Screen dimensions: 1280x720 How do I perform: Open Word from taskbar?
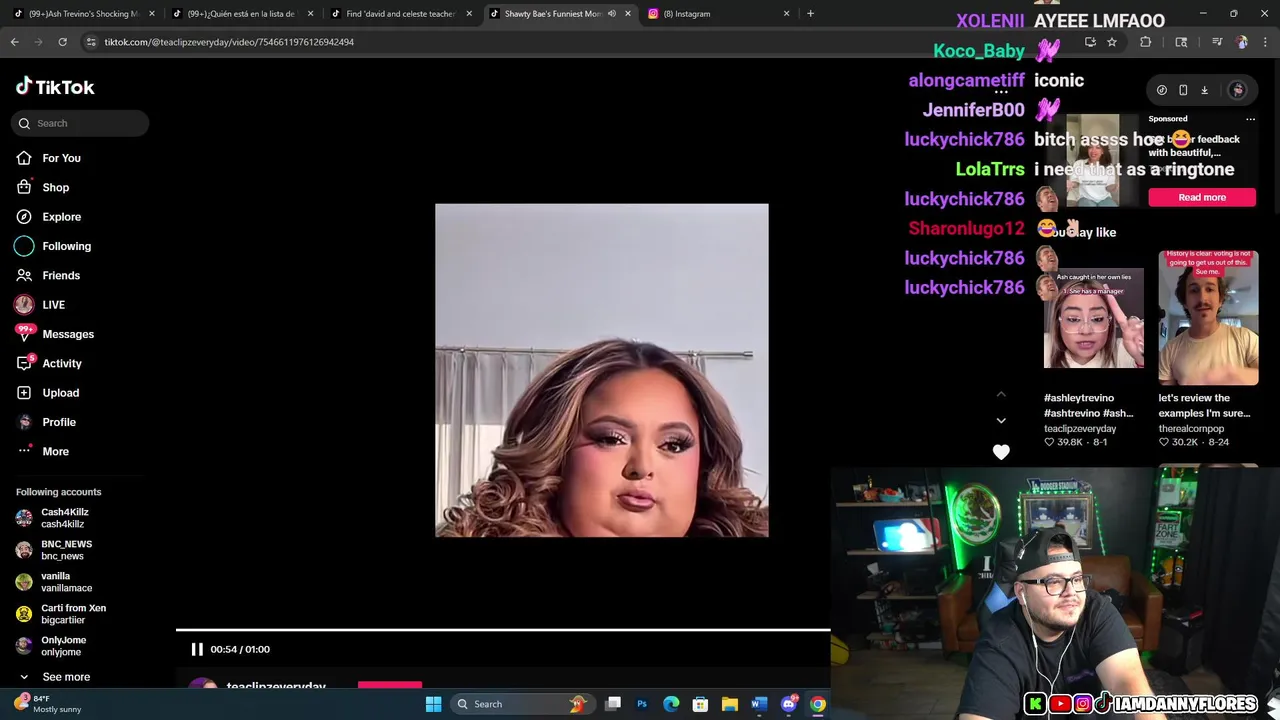(x=759, y=704)
